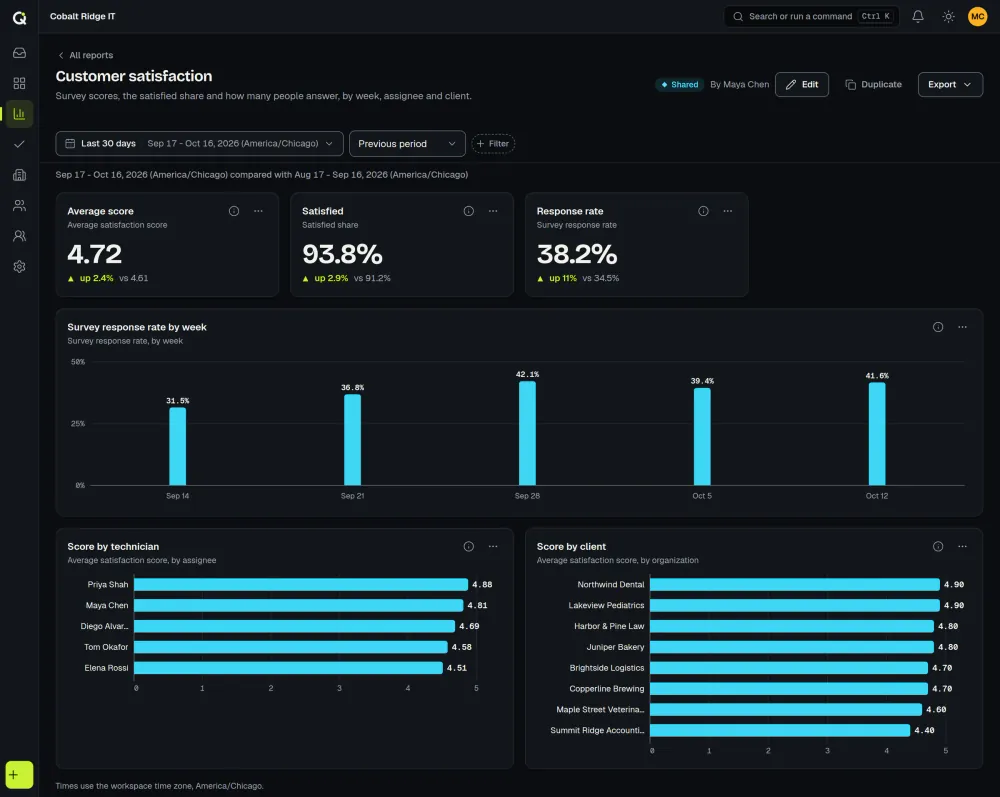The image size is (1000, 797).
Task: Click the Sep 14 bar in weekly chart
Action: click(177, 446)
